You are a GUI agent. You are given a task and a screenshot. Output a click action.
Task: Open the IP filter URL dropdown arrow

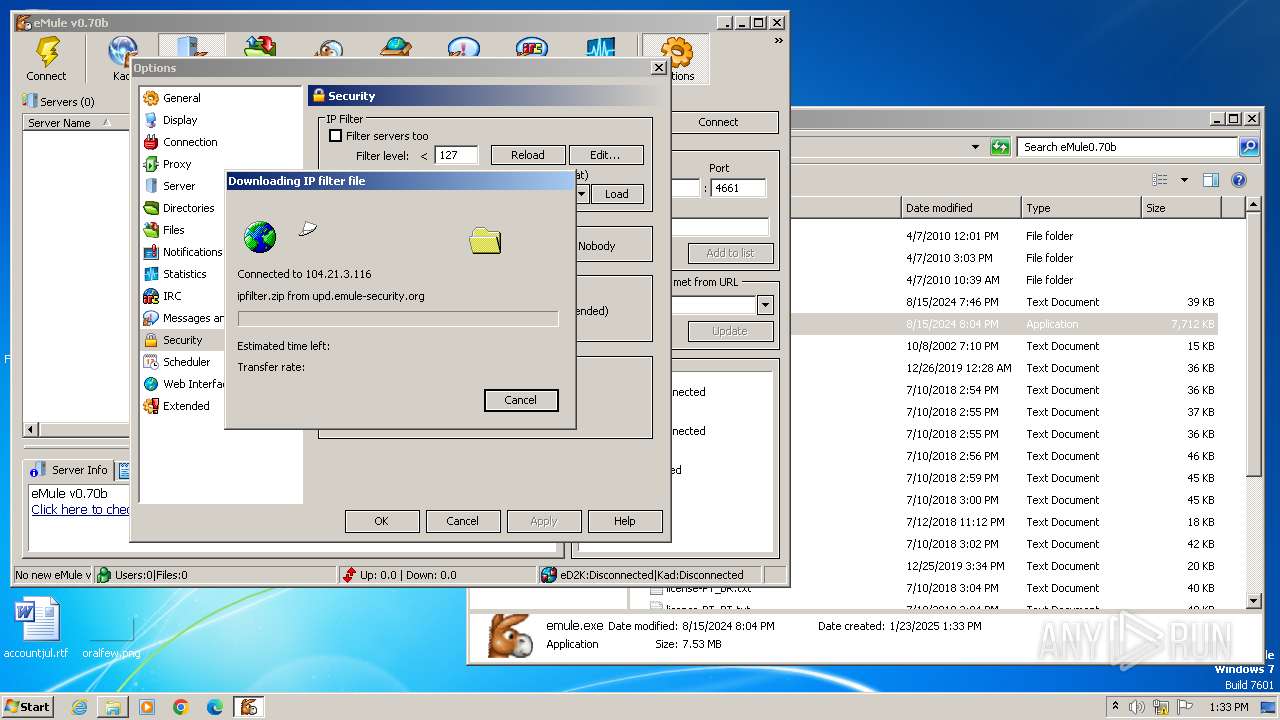point(582,194)
